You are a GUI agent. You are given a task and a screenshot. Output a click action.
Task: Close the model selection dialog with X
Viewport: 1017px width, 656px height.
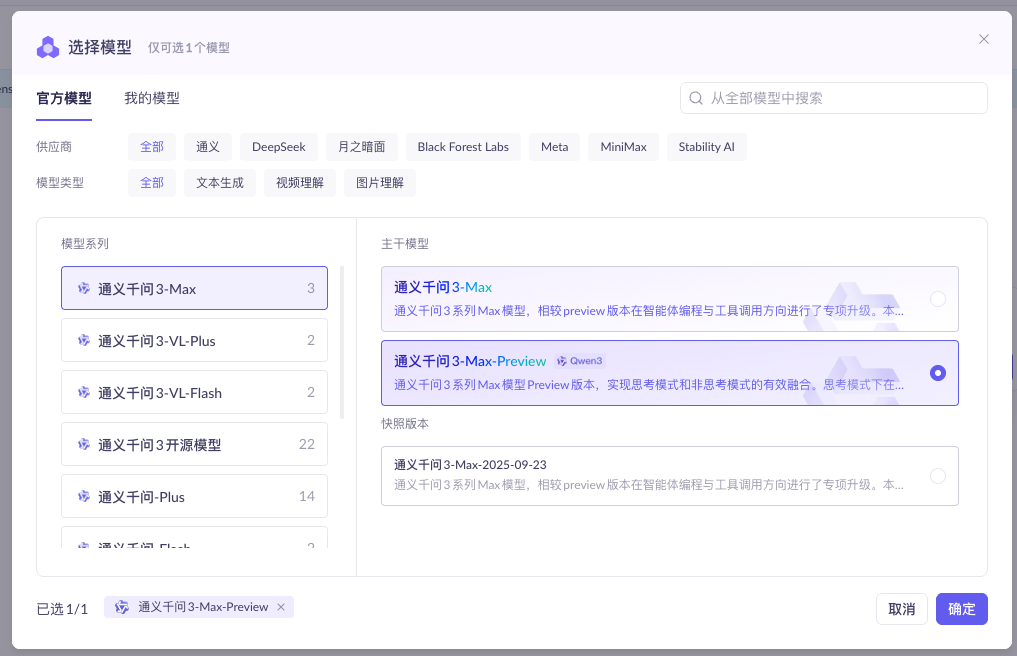[983, 40]
